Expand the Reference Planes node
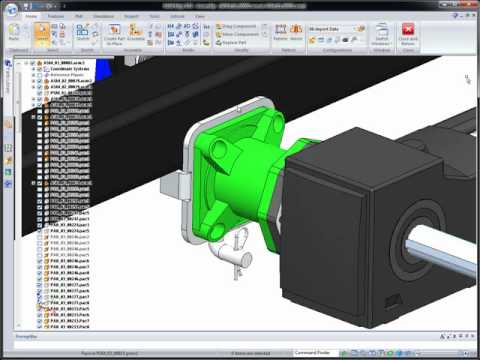This screenshot has height=360, width=480. (33, 75)
